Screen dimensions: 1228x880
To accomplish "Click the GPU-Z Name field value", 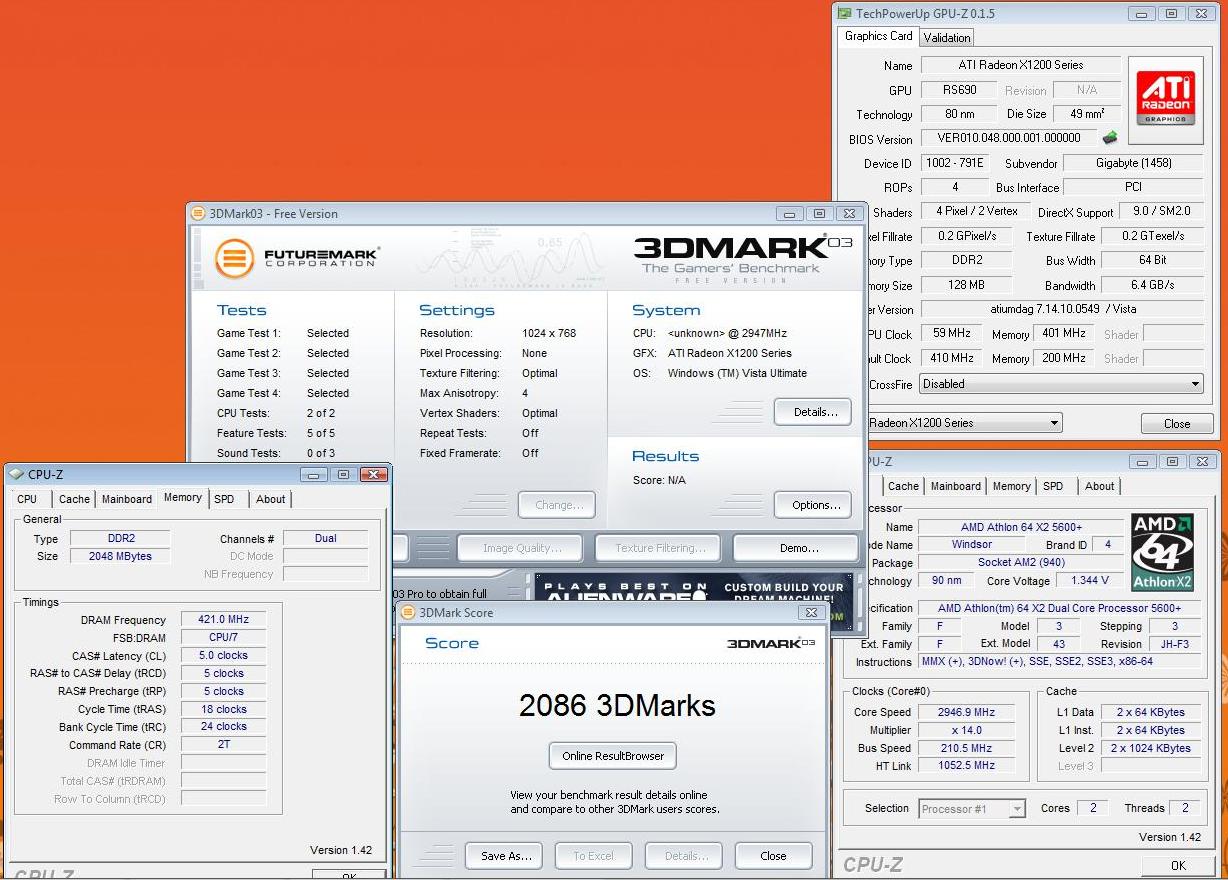I will click(1021, 65).
